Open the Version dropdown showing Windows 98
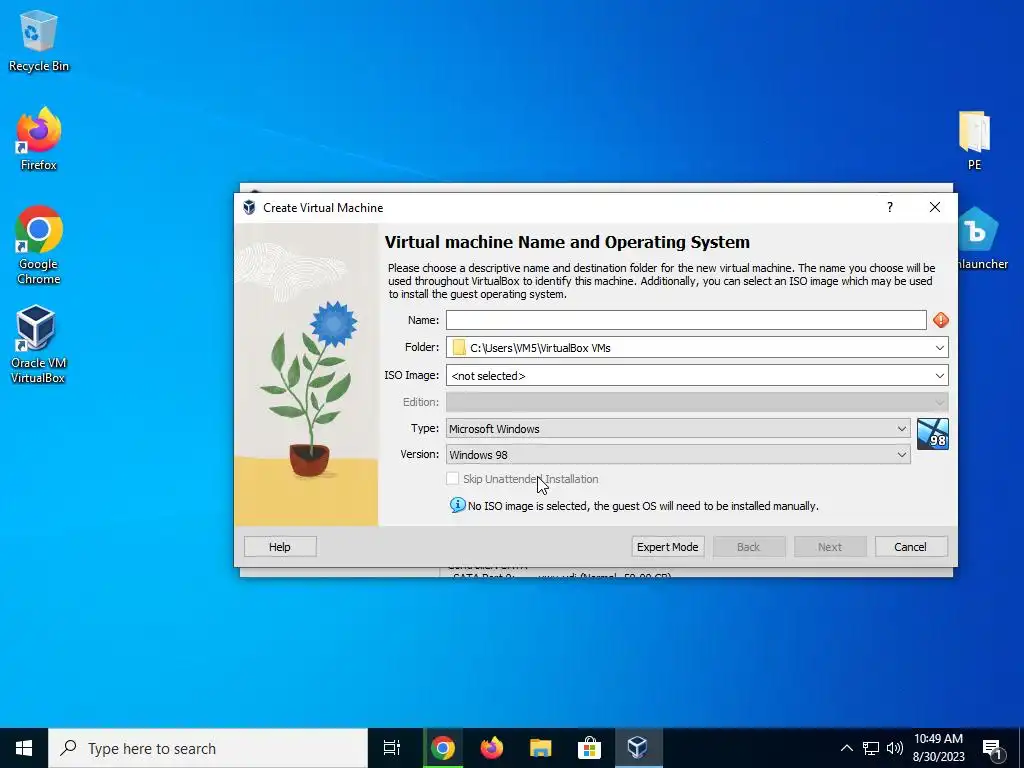This screenshot has height=768, width=1024. coord(678,455)
